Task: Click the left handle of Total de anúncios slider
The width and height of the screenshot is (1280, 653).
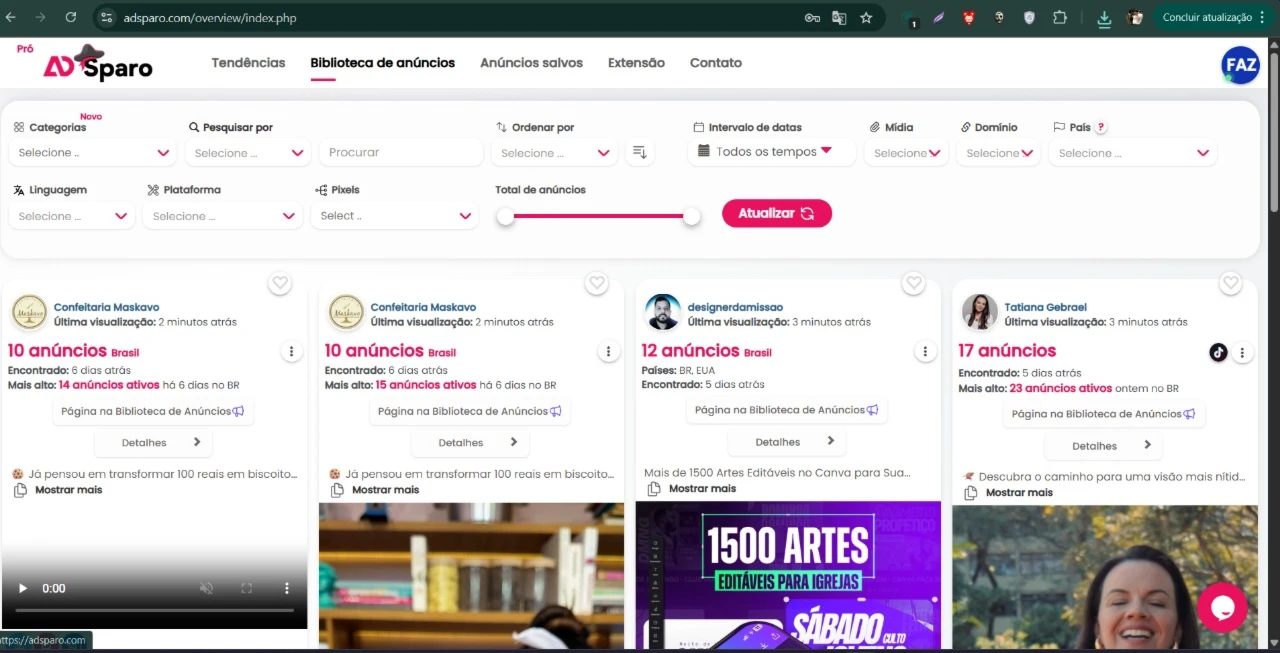Action: pyautogui.click(x=506, y=216)
